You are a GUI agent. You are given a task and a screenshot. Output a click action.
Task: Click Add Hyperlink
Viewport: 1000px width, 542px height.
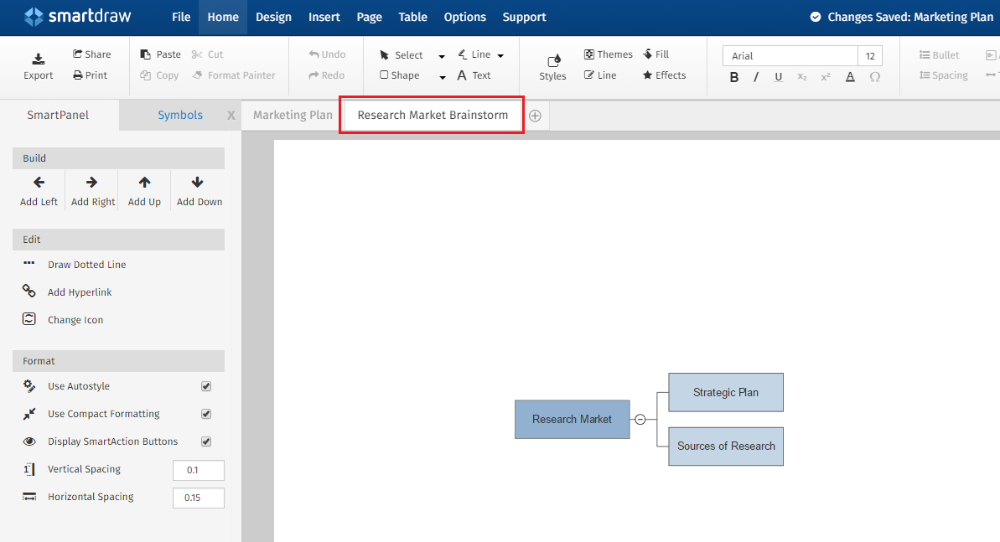tap(67, 292)
